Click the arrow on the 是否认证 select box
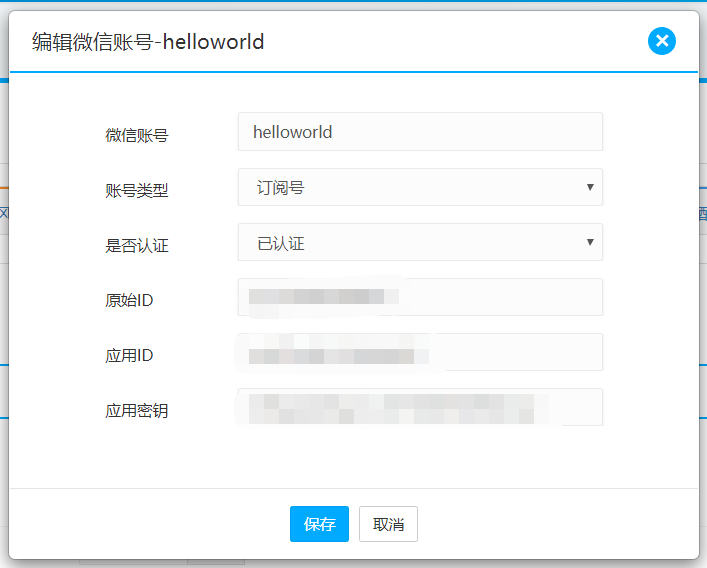Screen dimensions: 707x568 click(x=590, y=242)
